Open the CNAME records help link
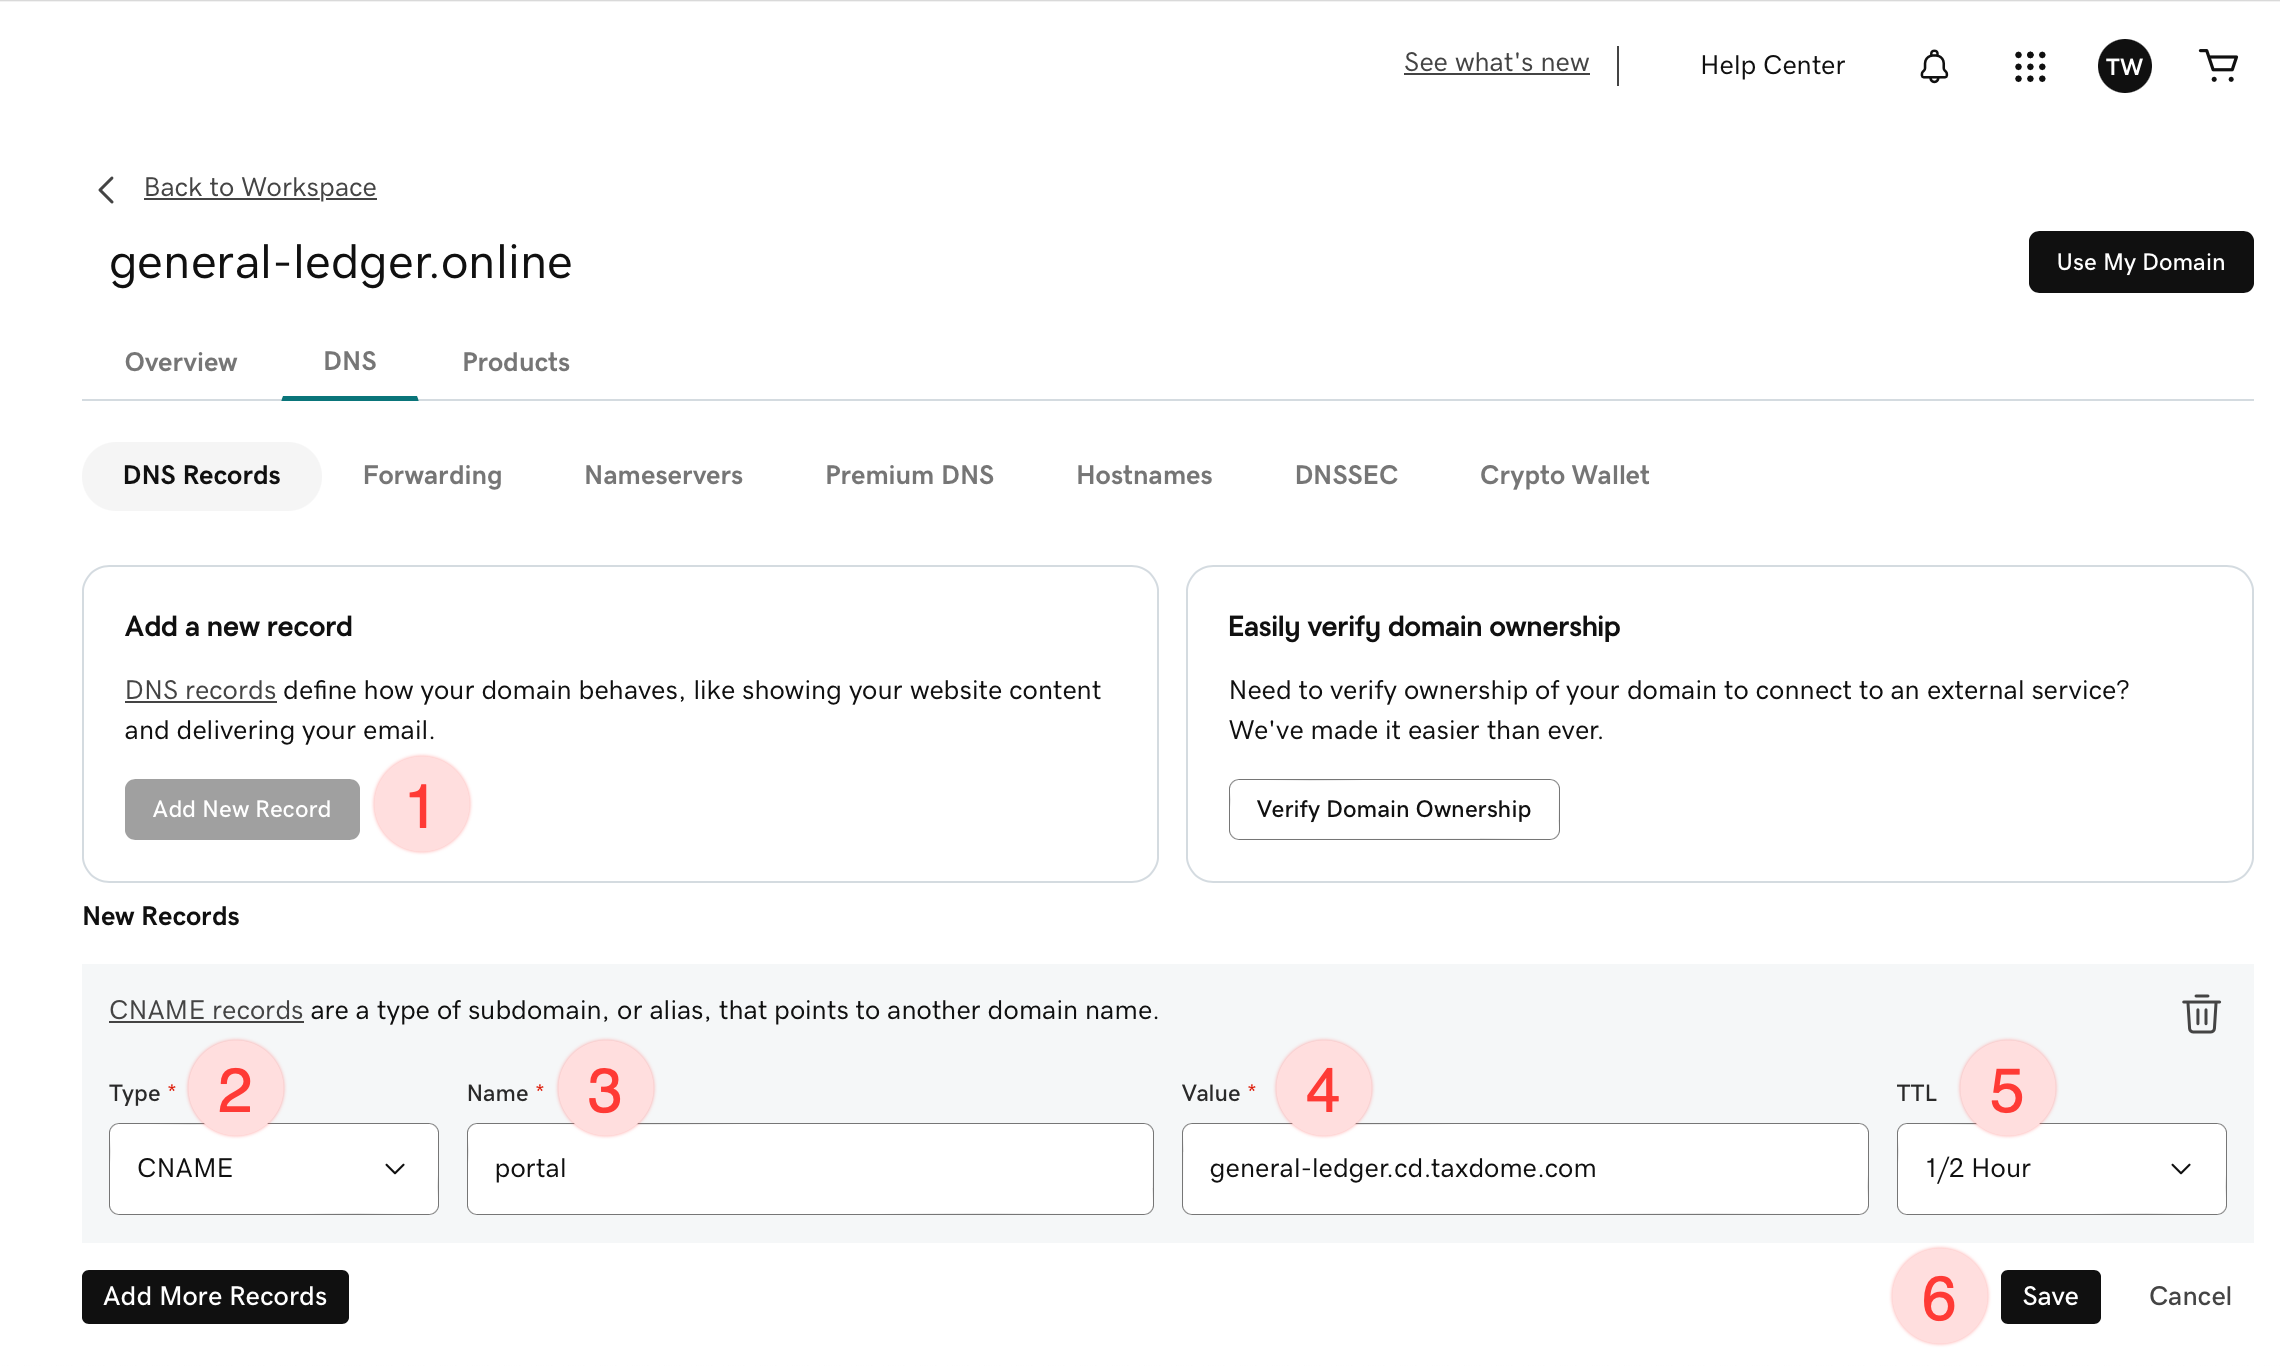 click(x=206, y=1010)
